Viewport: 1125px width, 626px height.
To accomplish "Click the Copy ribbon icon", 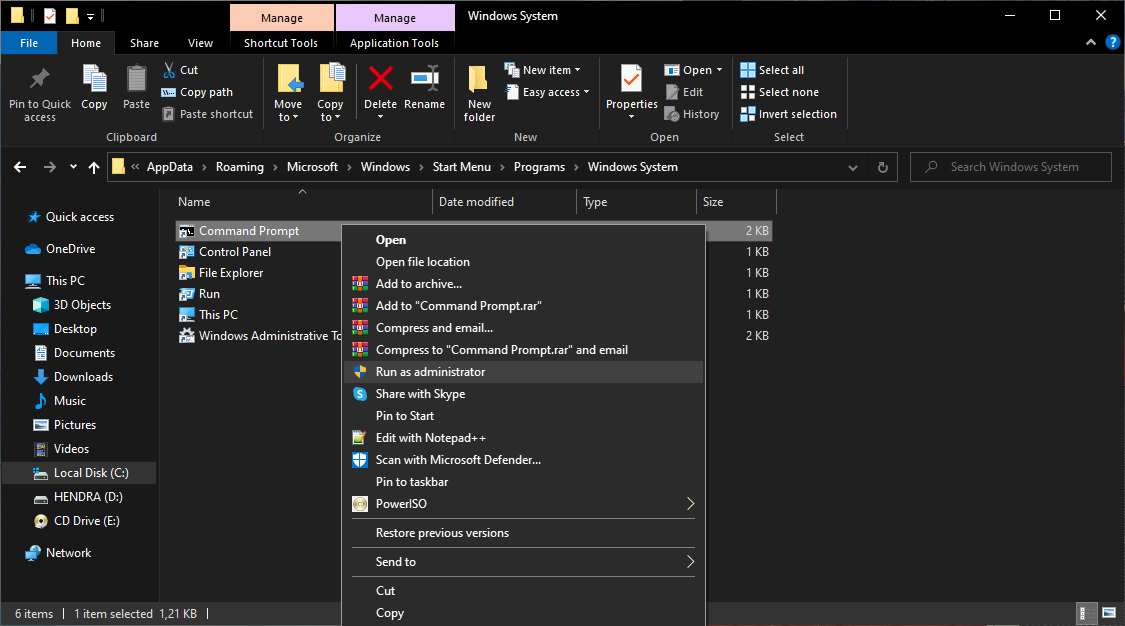I will point(94,79).
